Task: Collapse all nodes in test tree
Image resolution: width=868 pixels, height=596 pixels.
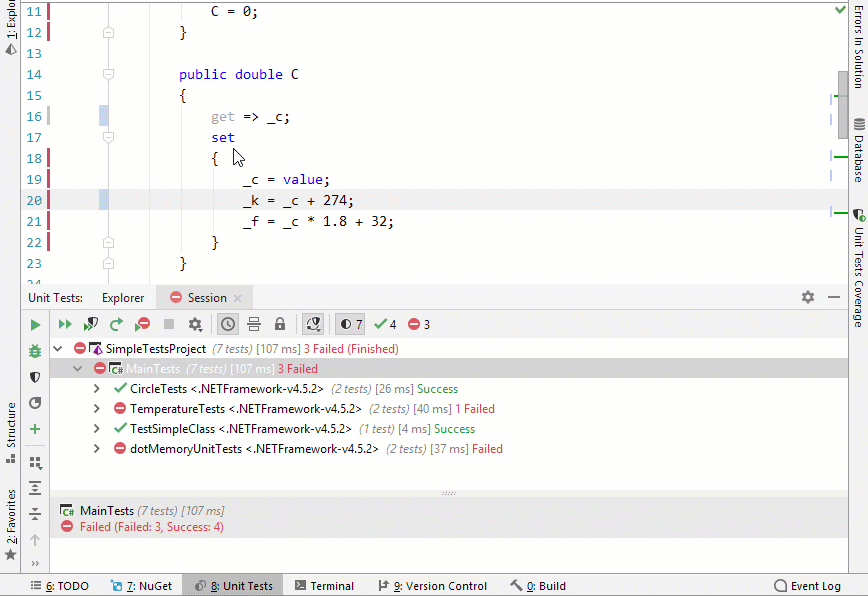Action: [34, 516]
